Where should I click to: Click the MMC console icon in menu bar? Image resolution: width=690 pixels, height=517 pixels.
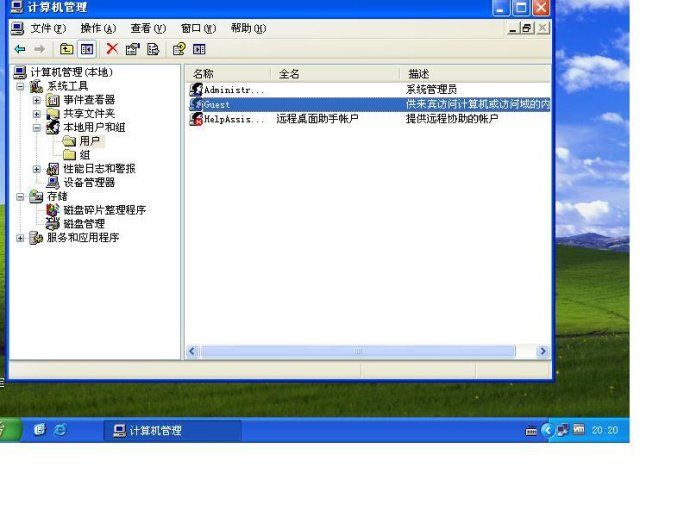click(x=18, y=29)
